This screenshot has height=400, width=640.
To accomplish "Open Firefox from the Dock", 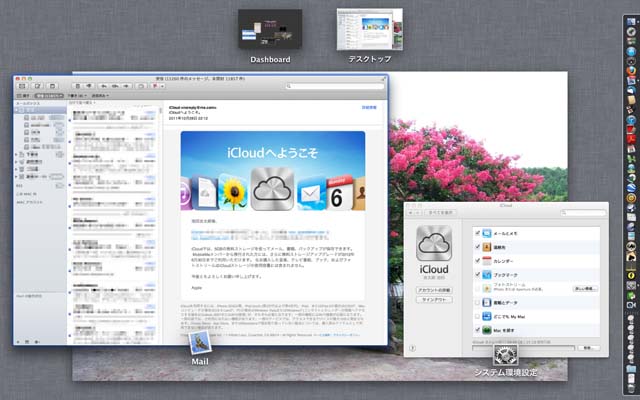I will [631, 71].
